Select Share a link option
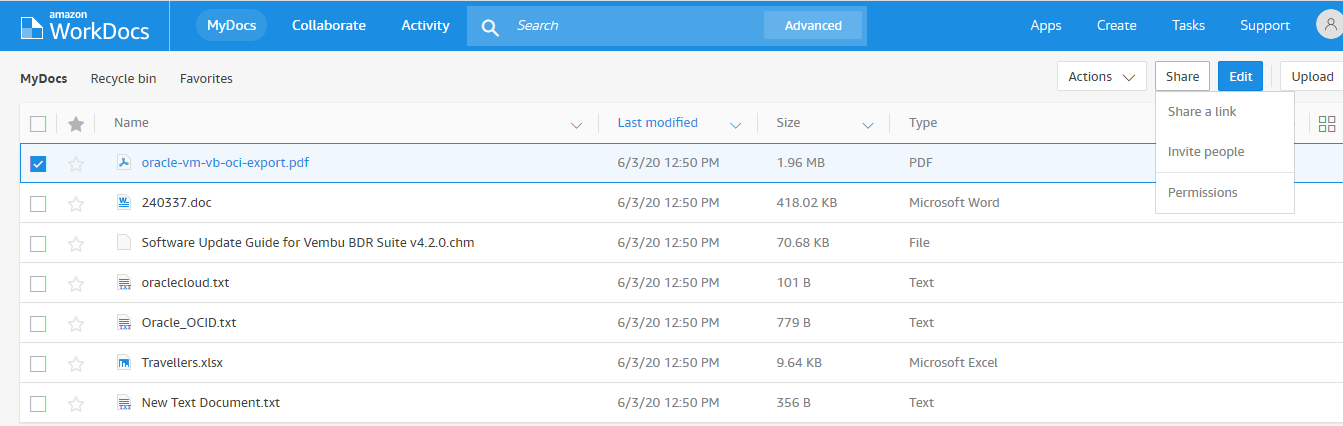The width and height of the screenshot is (1343, 426). [1202, 112]
